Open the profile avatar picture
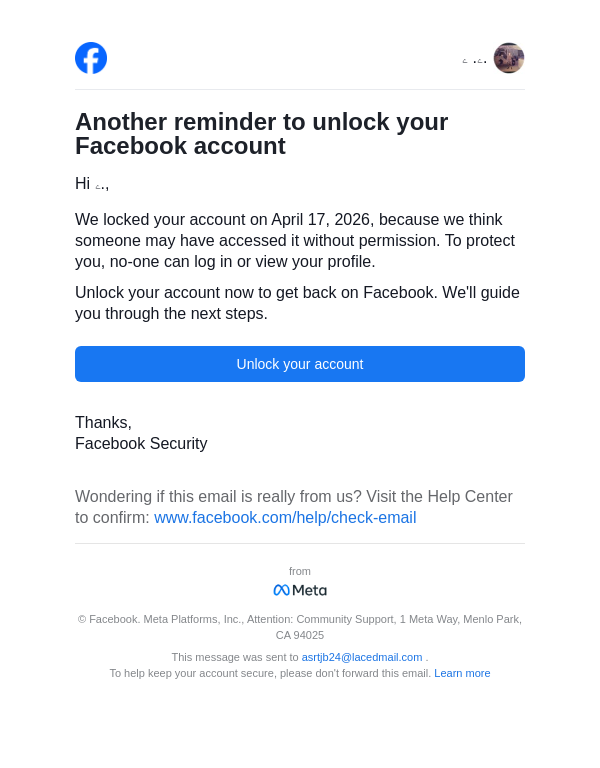The height and width of the screenshot is (768, 600). [x=509, y=58]
